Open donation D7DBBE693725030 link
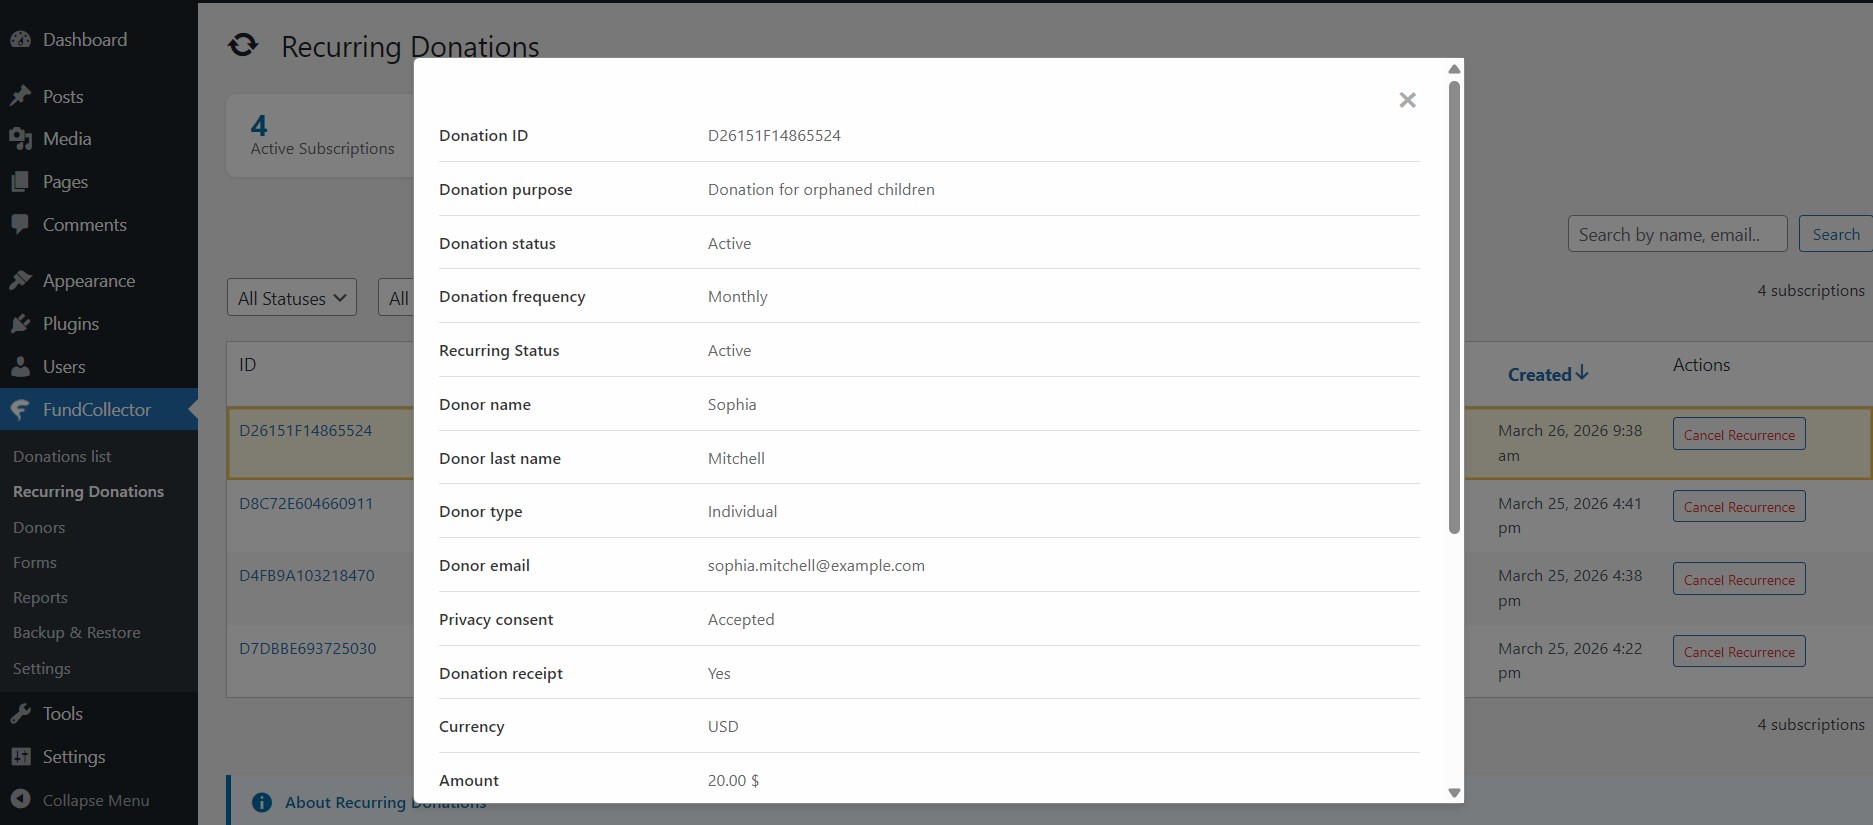The width and height of the screenshot is (1873, 825). [x=308, y=649]
